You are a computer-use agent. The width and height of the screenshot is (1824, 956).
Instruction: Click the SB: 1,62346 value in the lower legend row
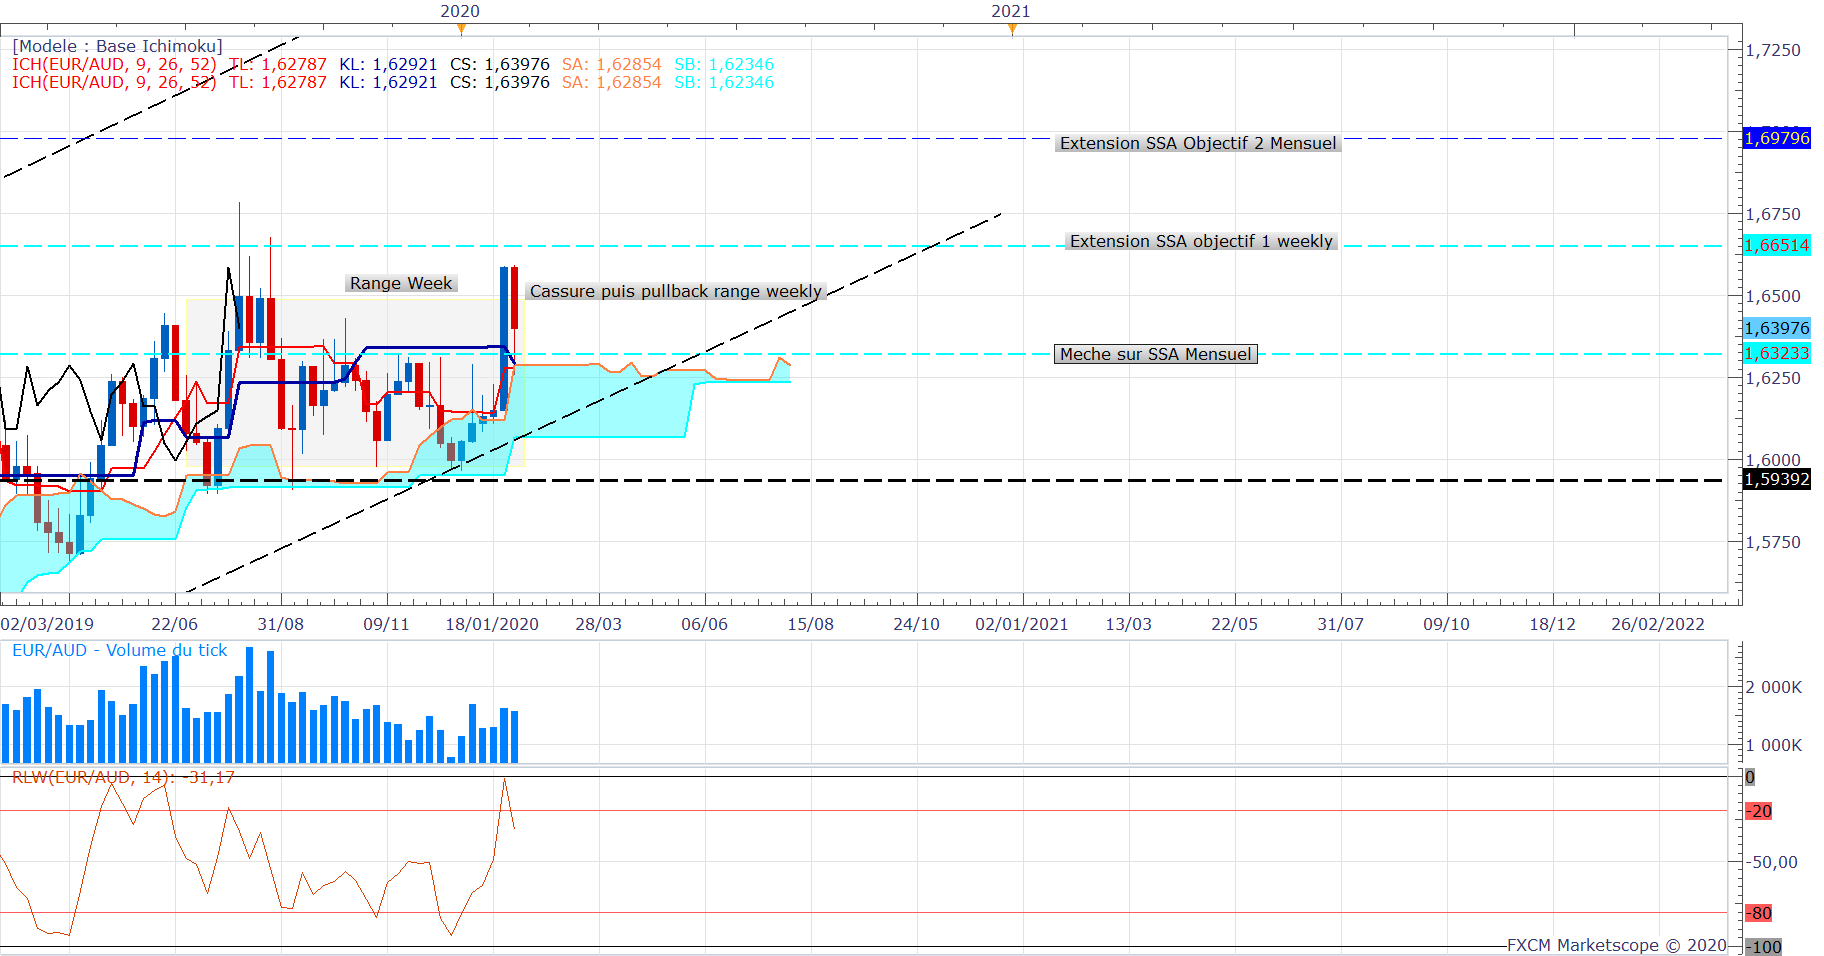point(724,82)
